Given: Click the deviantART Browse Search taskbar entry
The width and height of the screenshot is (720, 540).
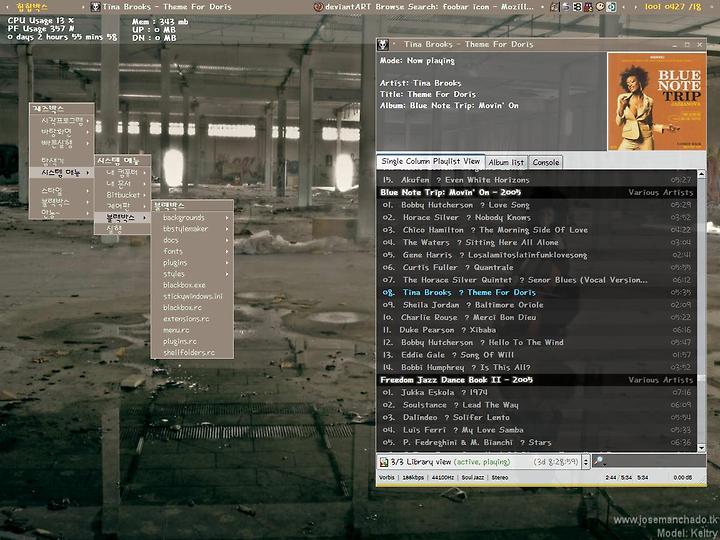Looking at the screenshot, I should point(424,7).
